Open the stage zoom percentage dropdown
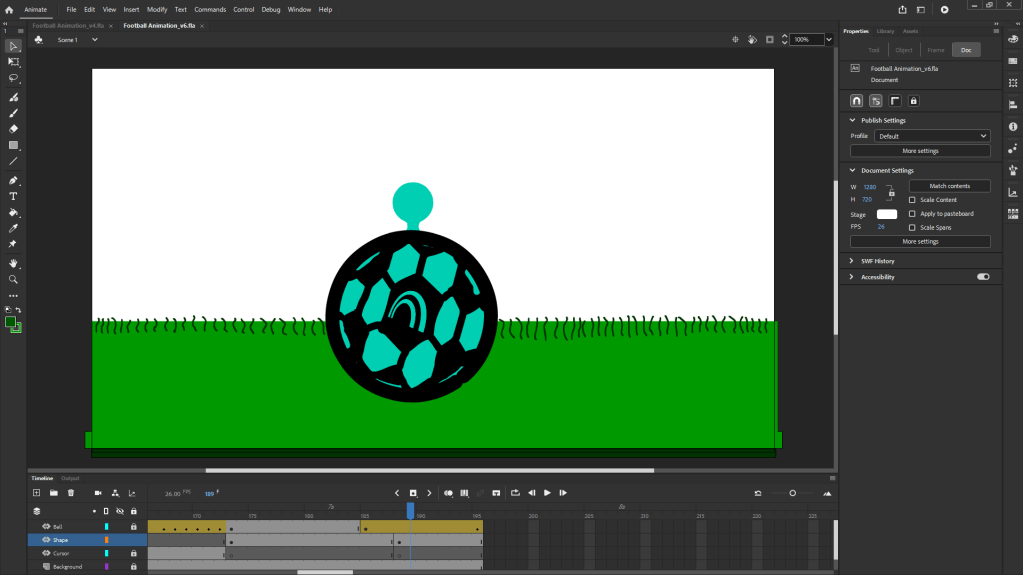Viewport: 1023px width, 575px height. [x=829, y=40]
